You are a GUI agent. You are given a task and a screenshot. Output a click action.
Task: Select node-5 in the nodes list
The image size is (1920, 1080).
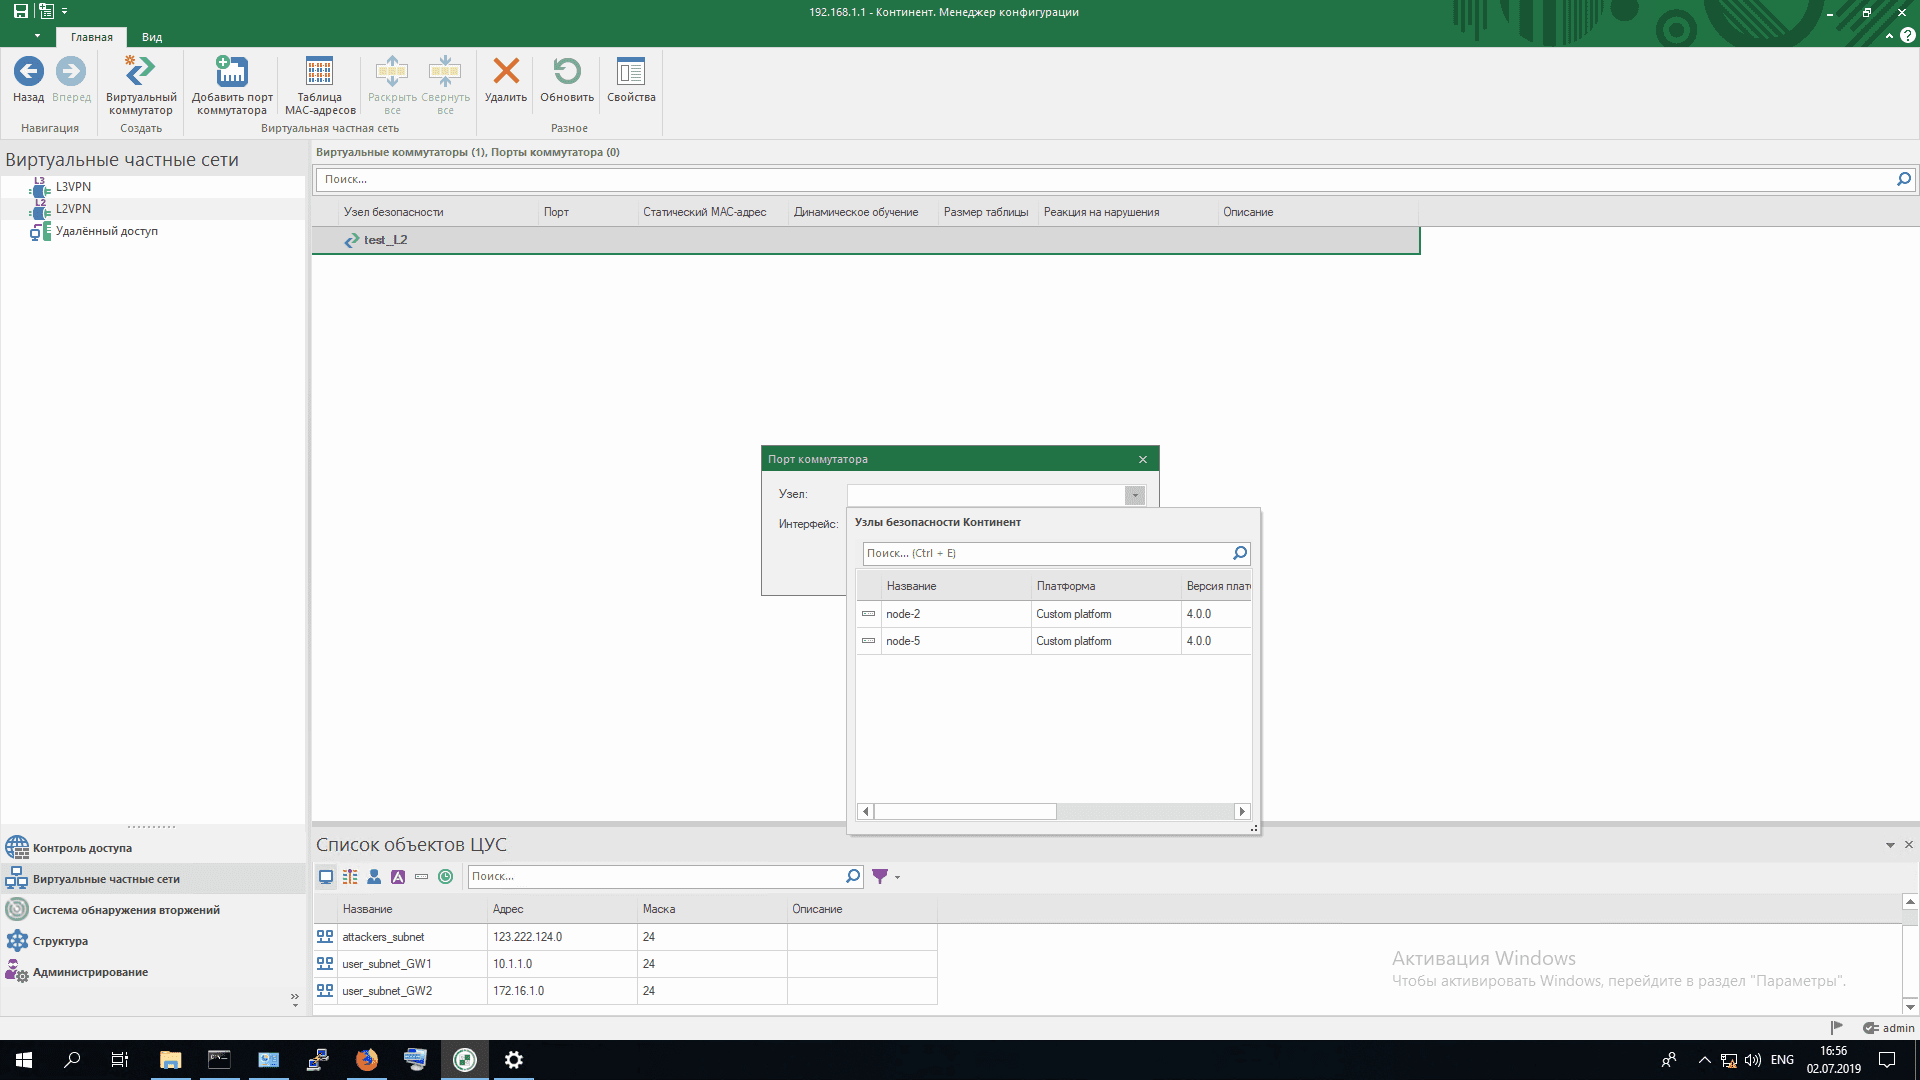[x=903, y=641]
